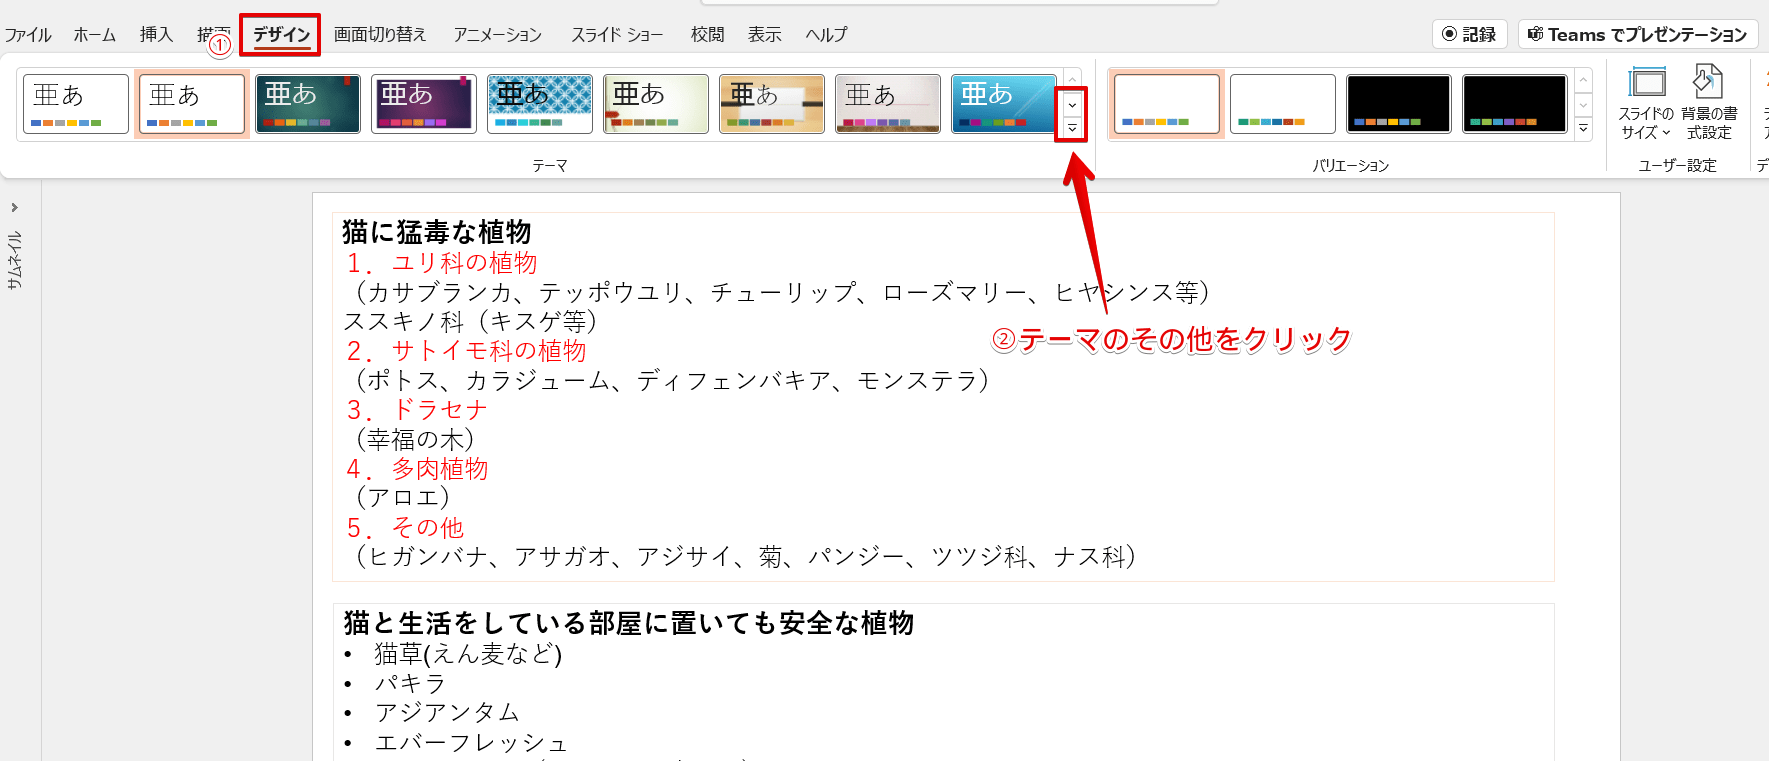Screen dimensions: 1769x761
Task: Open the 挿入 ribbon tab
Action: pyautogui.click(x=156, y=35)
